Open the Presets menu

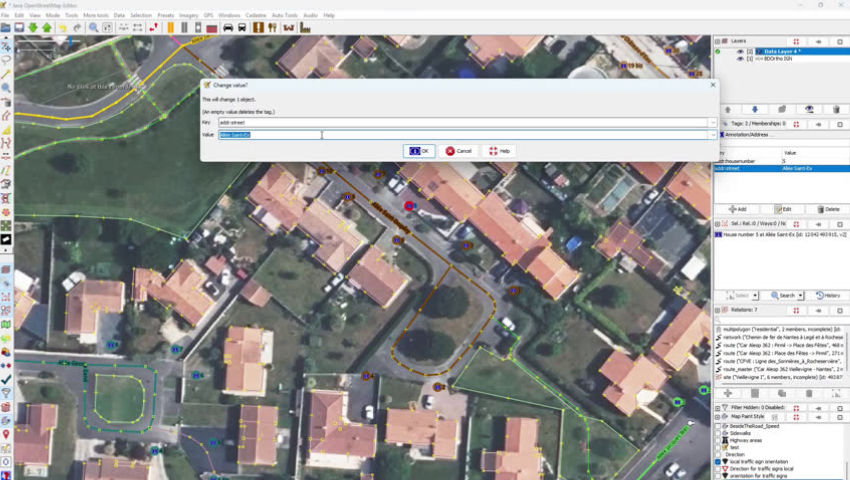165,16
